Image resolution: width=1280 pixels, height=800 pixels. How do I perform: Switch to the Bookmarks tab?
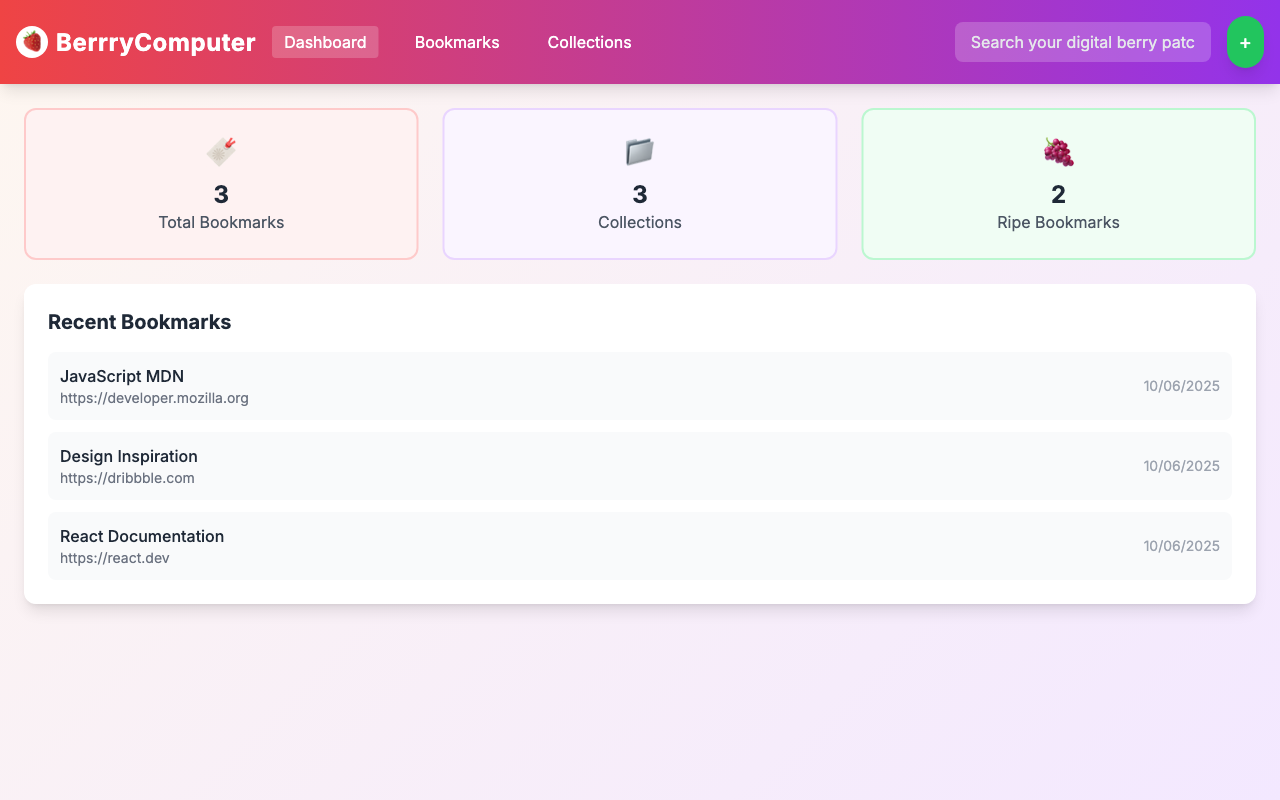[x=457, y=42]
